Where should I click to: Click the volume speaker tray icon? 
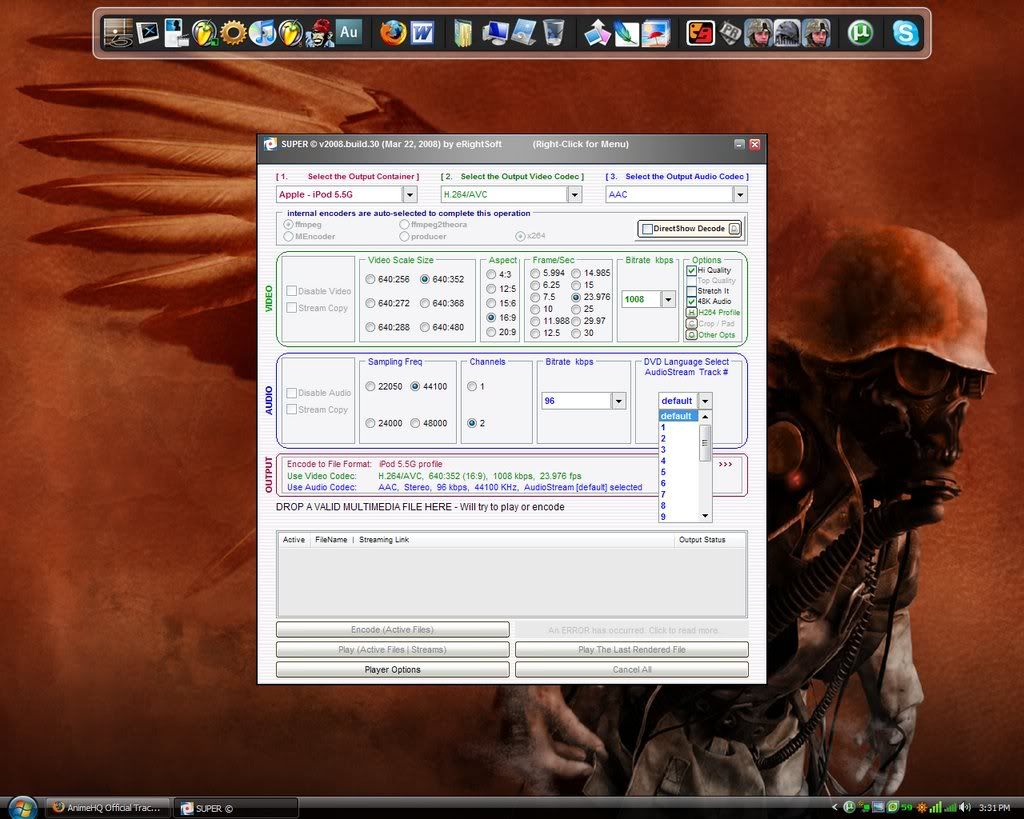[966, 808]
